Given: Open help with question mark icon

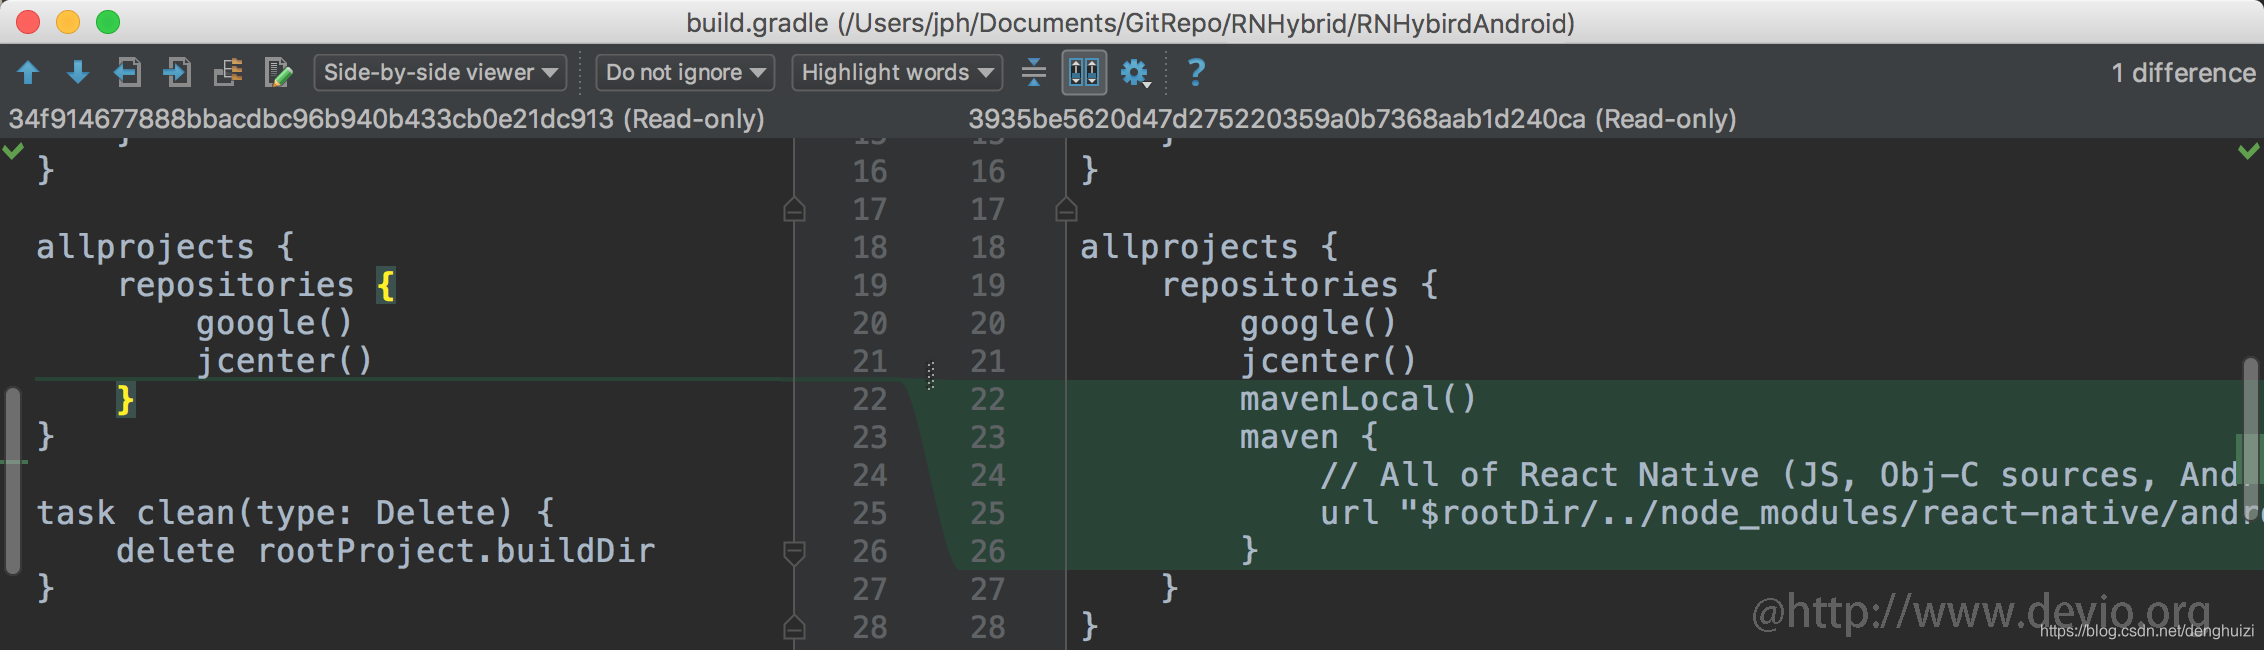Looking at the screenshot, I should point(1196,72).
